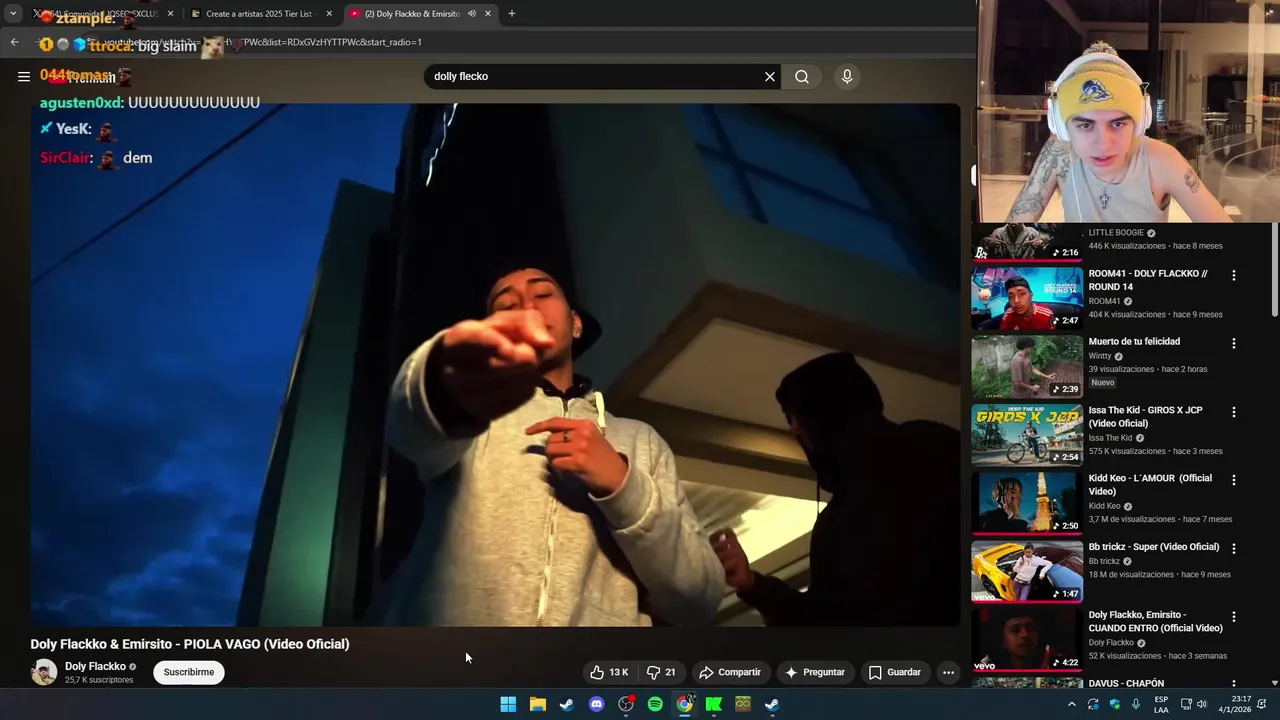Start voice search with microphone
1280x720 pixels.
tap(847, 76)
